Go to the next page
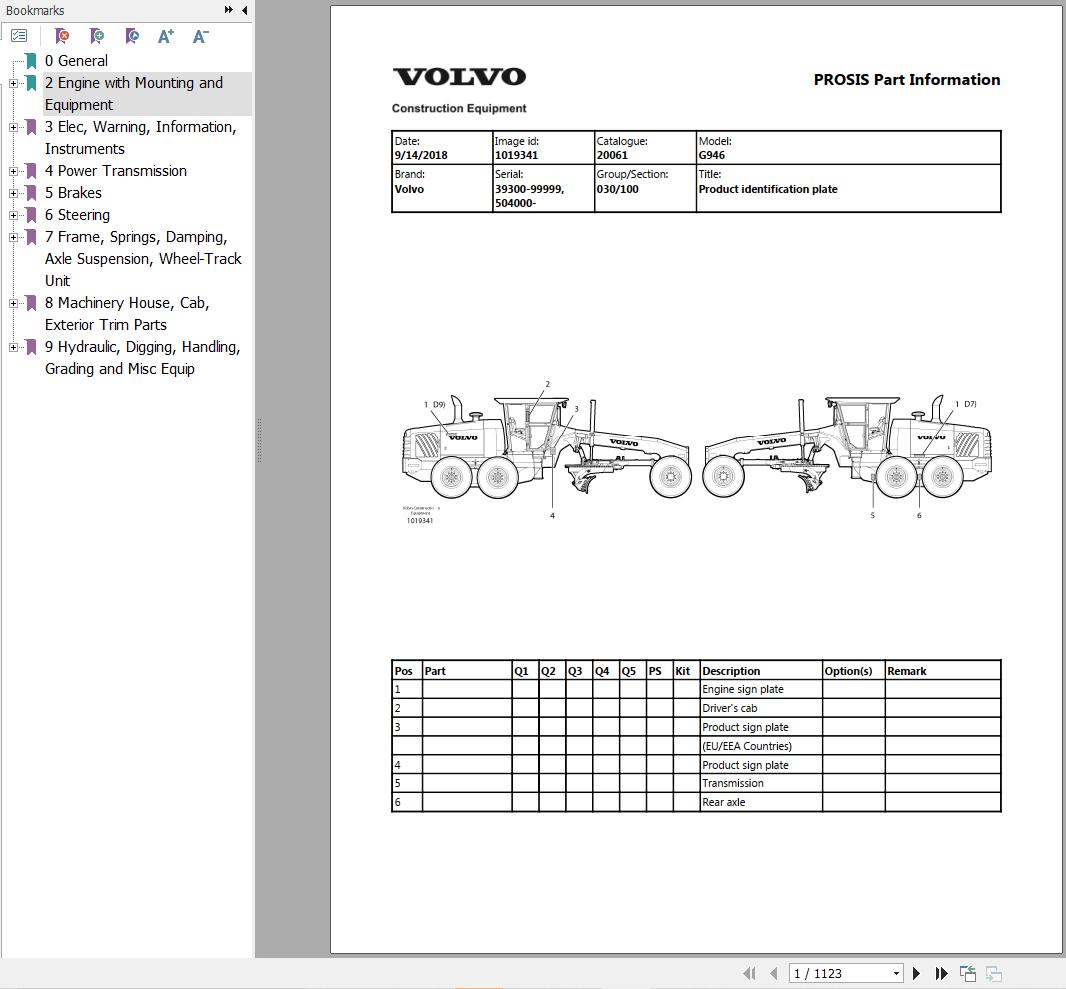 916,973
